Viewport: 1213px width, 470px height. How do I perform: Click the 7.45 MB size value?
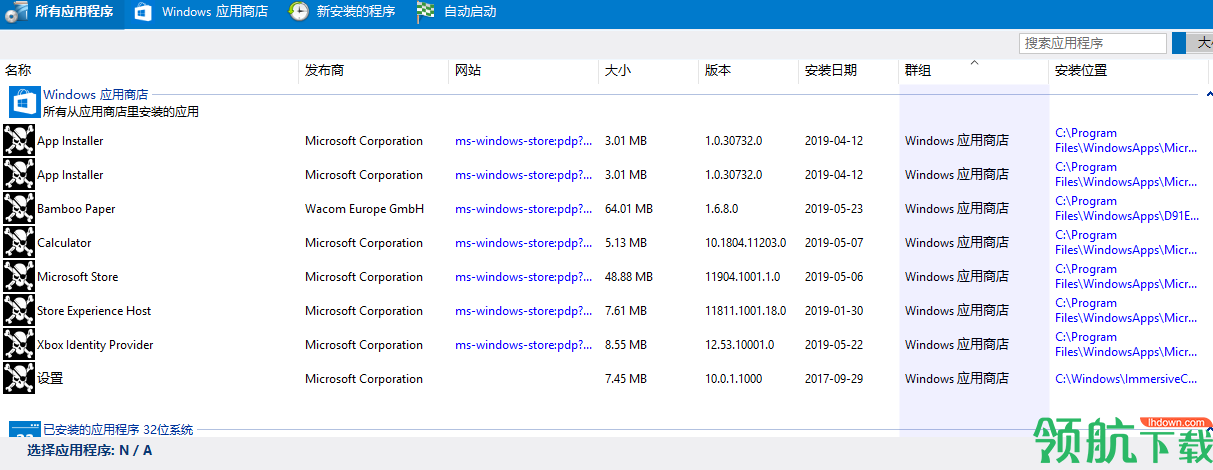[x=626, y=379]
